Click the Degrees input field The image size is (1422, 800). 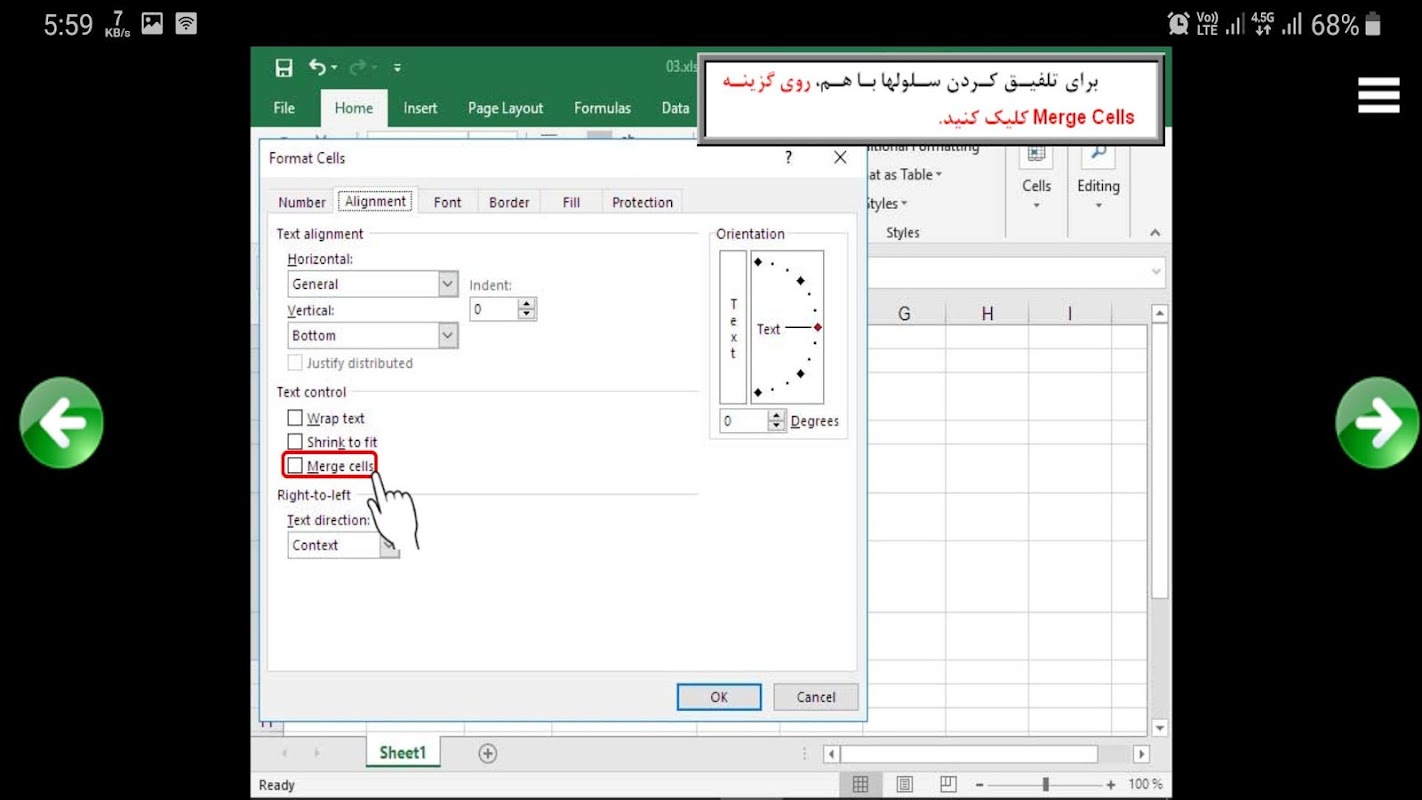click(743, 421)
